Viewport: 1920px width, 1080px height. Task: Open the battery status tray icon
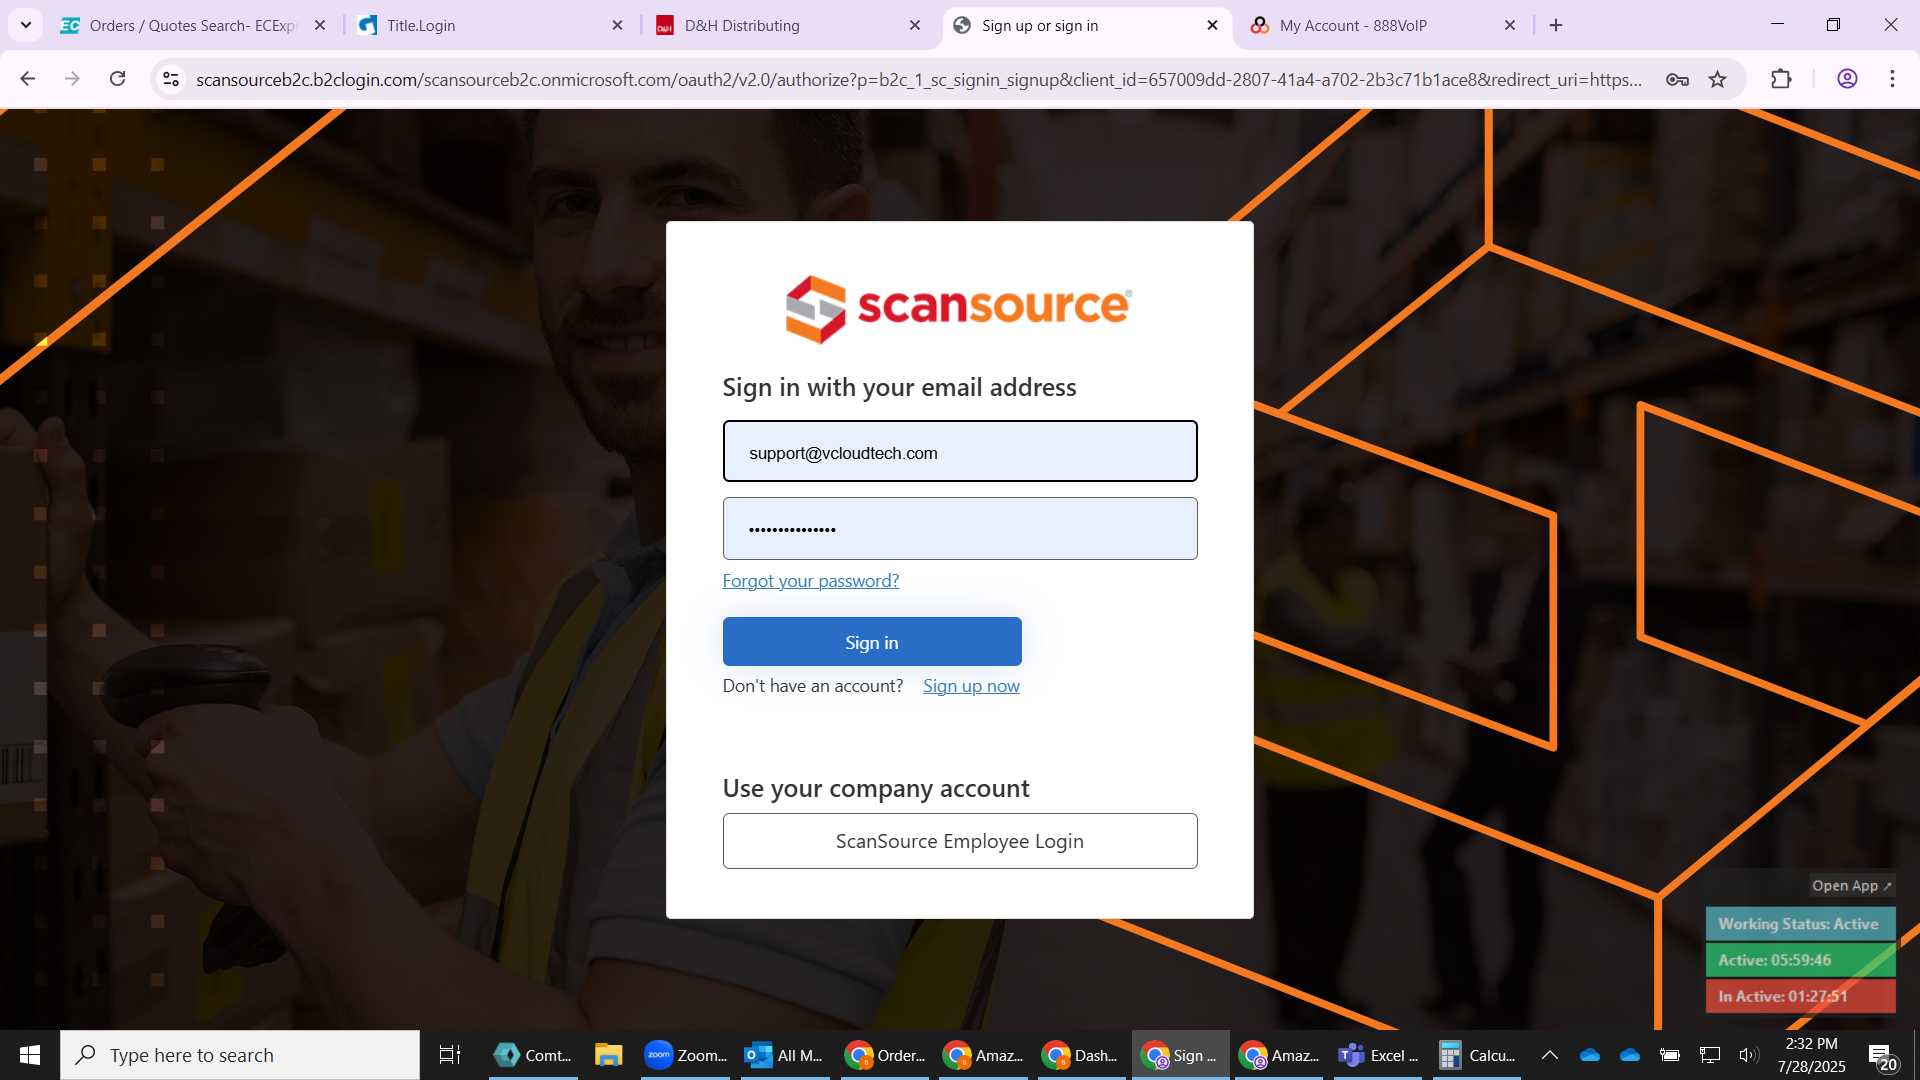1670,1055
